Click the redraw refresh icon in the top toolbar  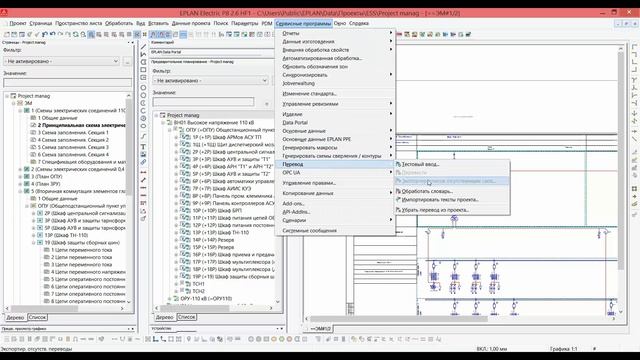tap(76, 35)
